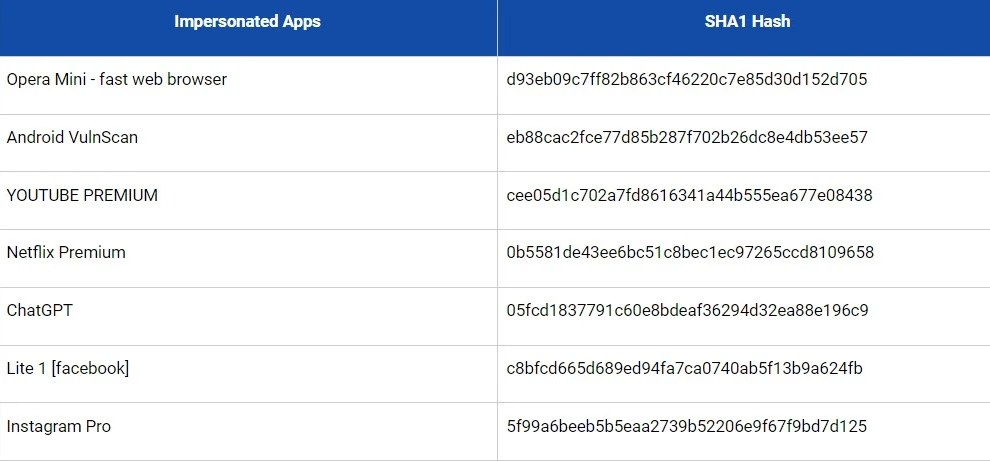Screen dimensions: 990x461
Task: Click the Impersonated Apps column header
Action: tap(247, 21)
